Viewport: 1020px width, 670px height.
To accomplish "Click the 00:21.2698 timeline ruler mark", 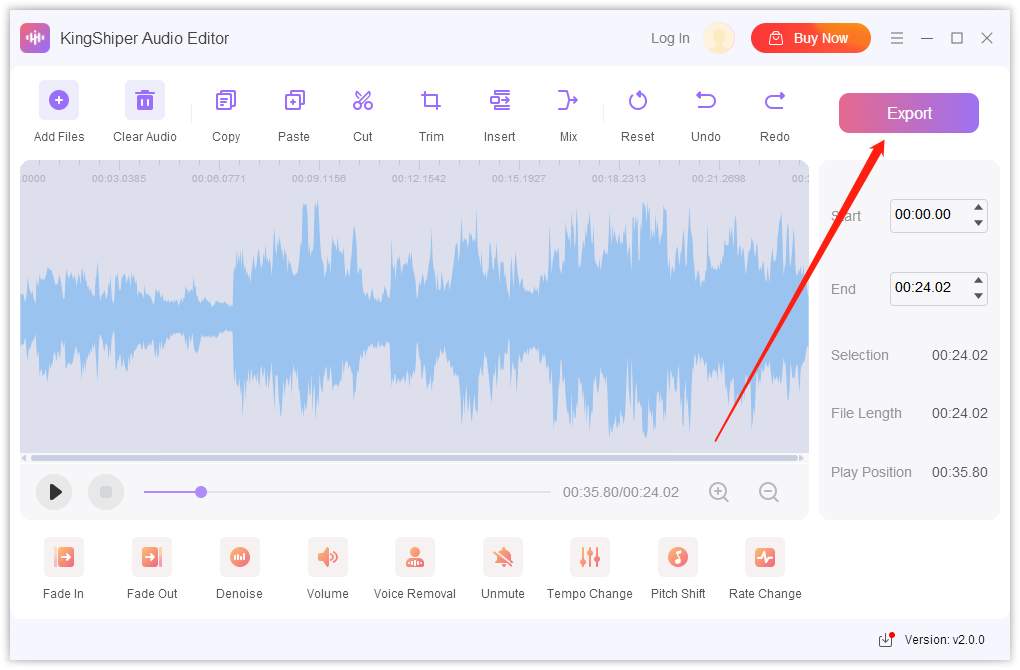I will pos(719,178).
